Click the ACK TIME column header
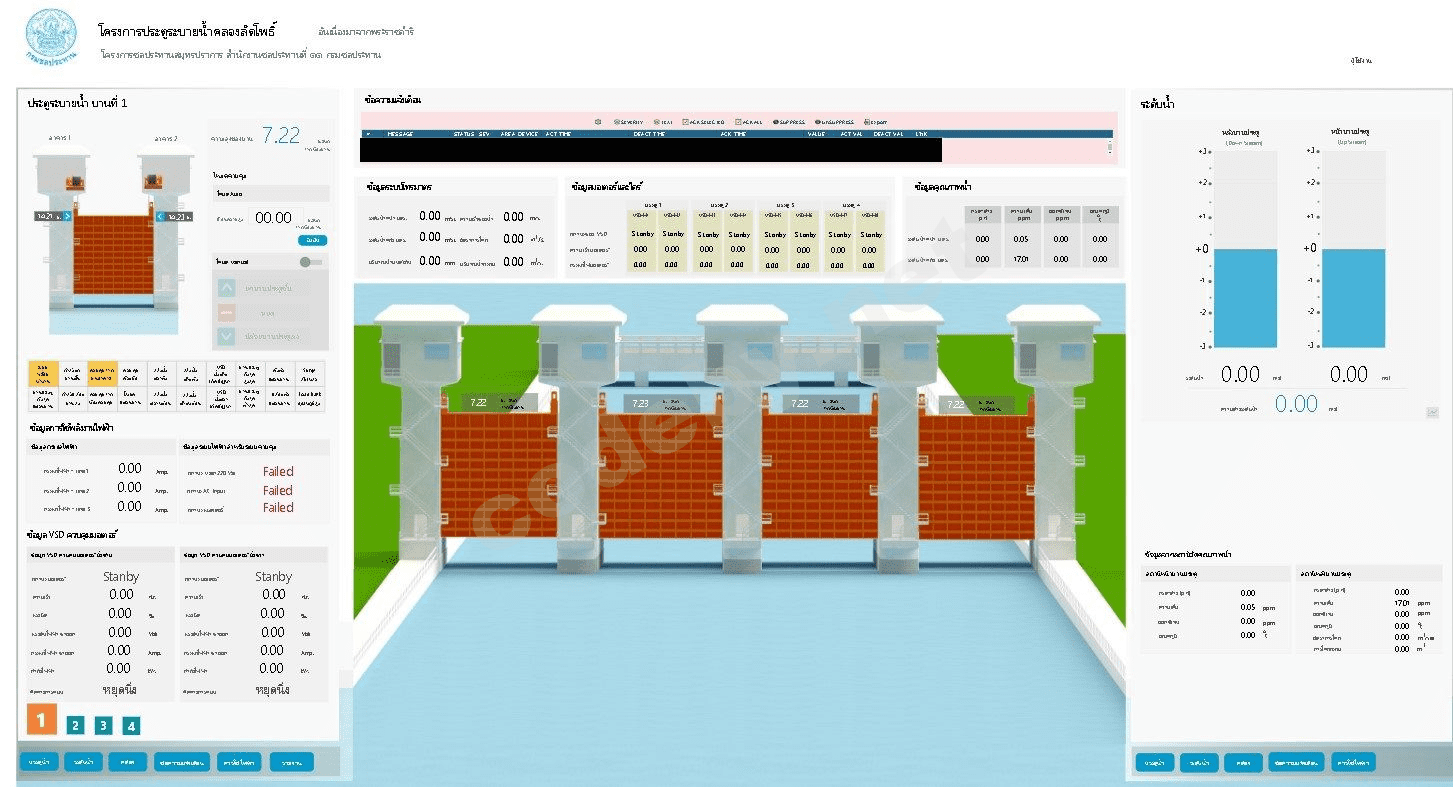Viewport: 1453px width, 787px height. click(733, 133)
